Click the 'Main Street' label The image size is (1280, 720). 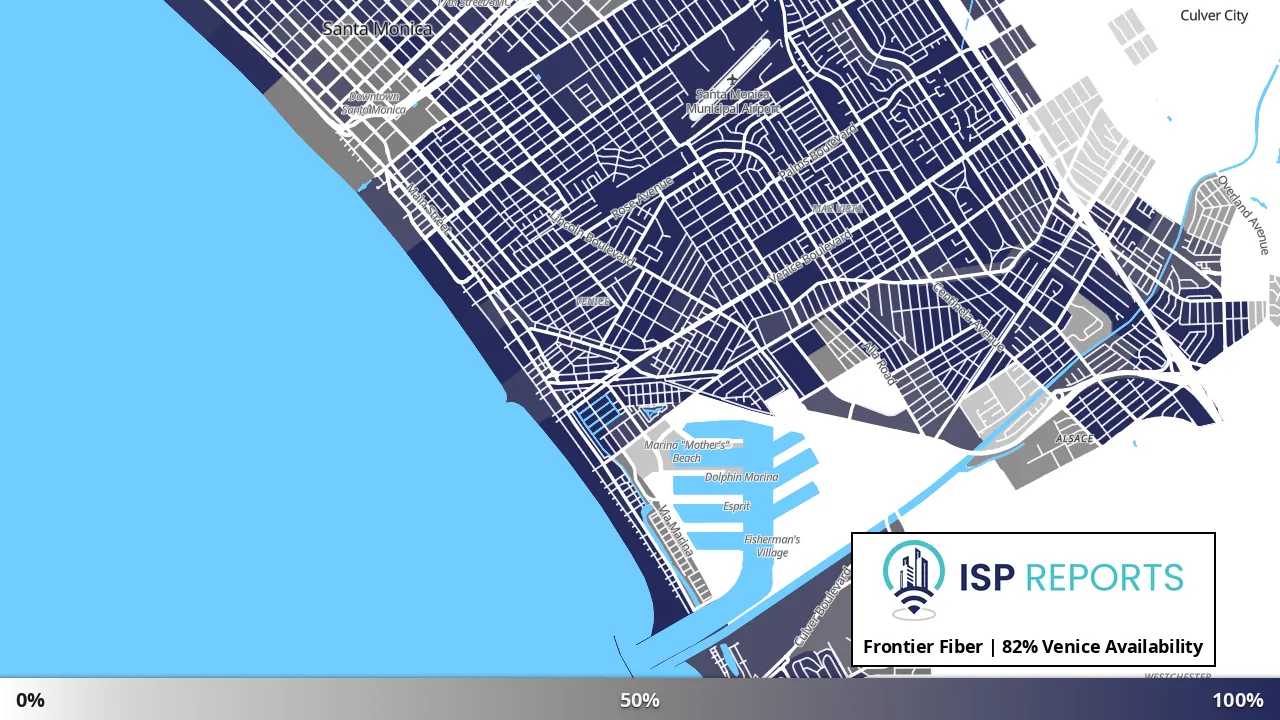pyautogui.click(x=428, y=207)
